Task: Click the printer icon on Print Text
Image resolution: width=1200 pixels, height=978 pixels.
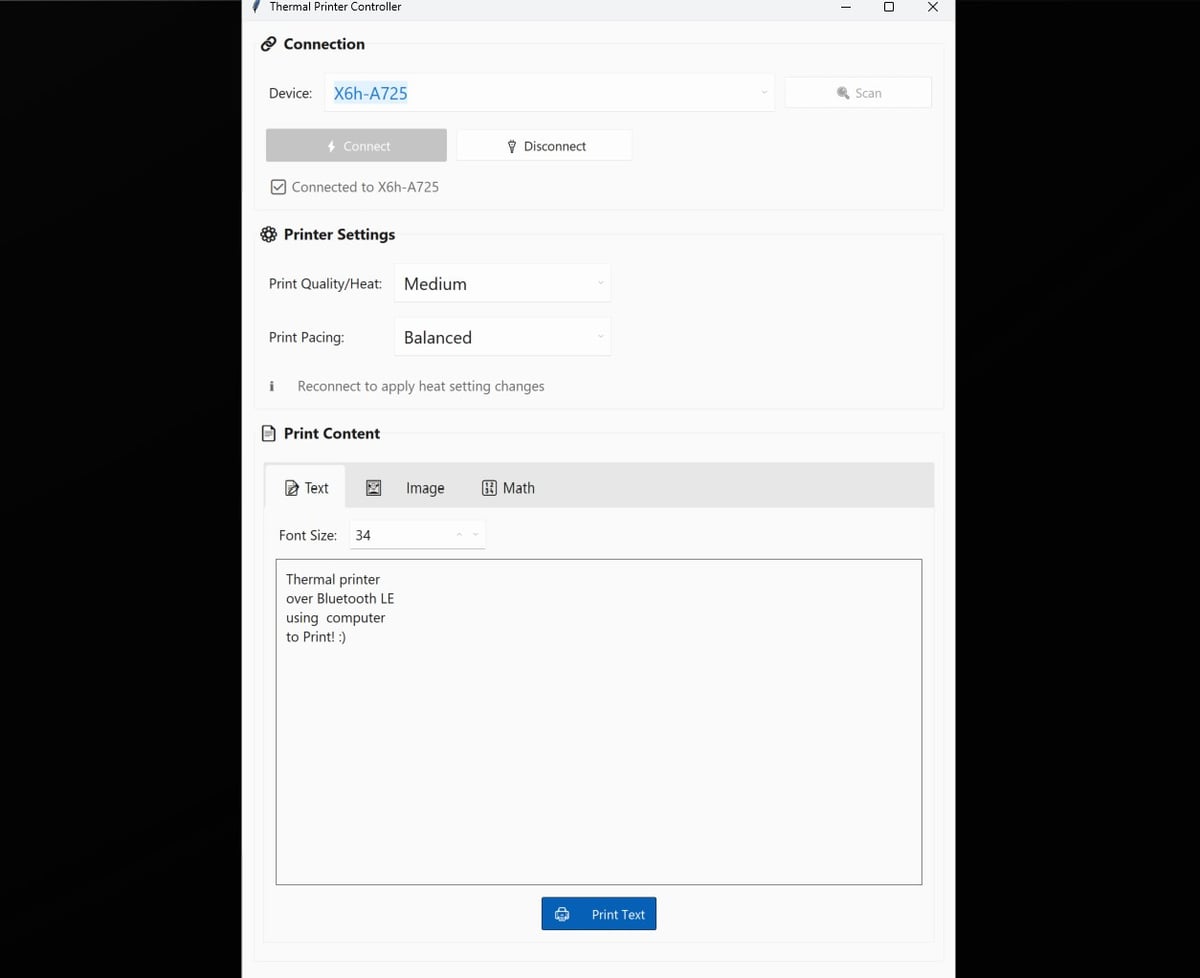Action: pyautogui.click(x=562, y=914)
